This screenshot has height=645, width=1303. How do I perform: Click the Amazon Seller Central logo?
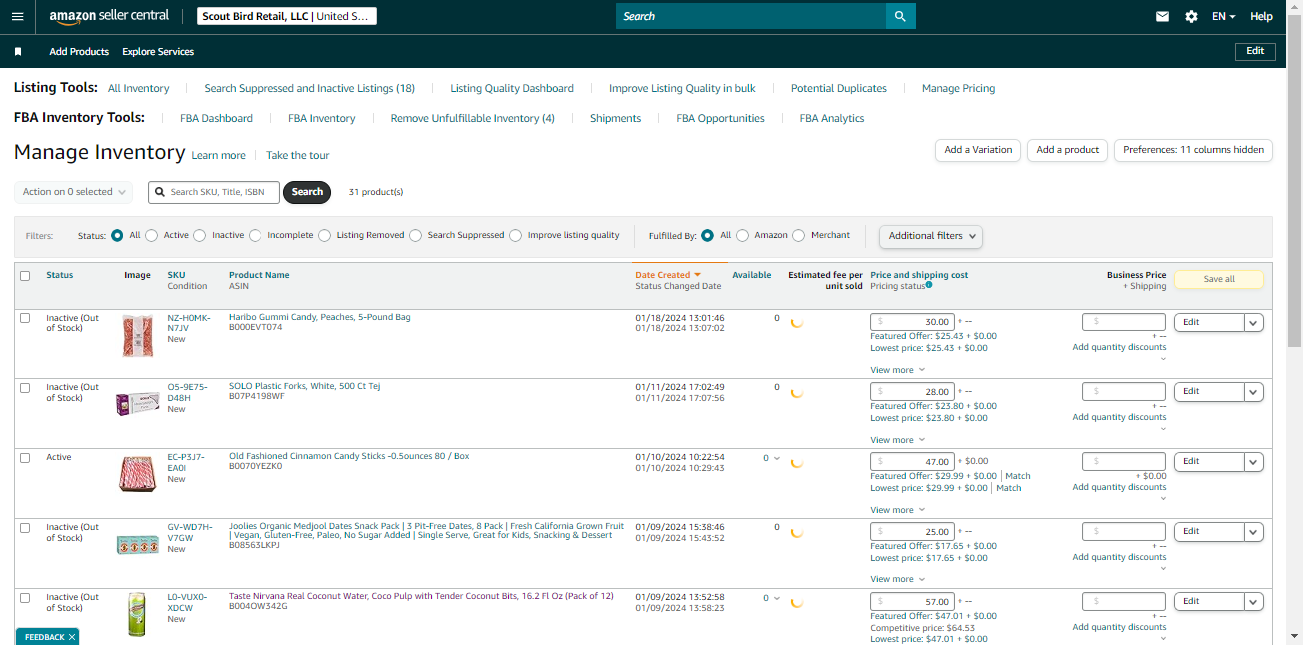click(x=109, y=16)
